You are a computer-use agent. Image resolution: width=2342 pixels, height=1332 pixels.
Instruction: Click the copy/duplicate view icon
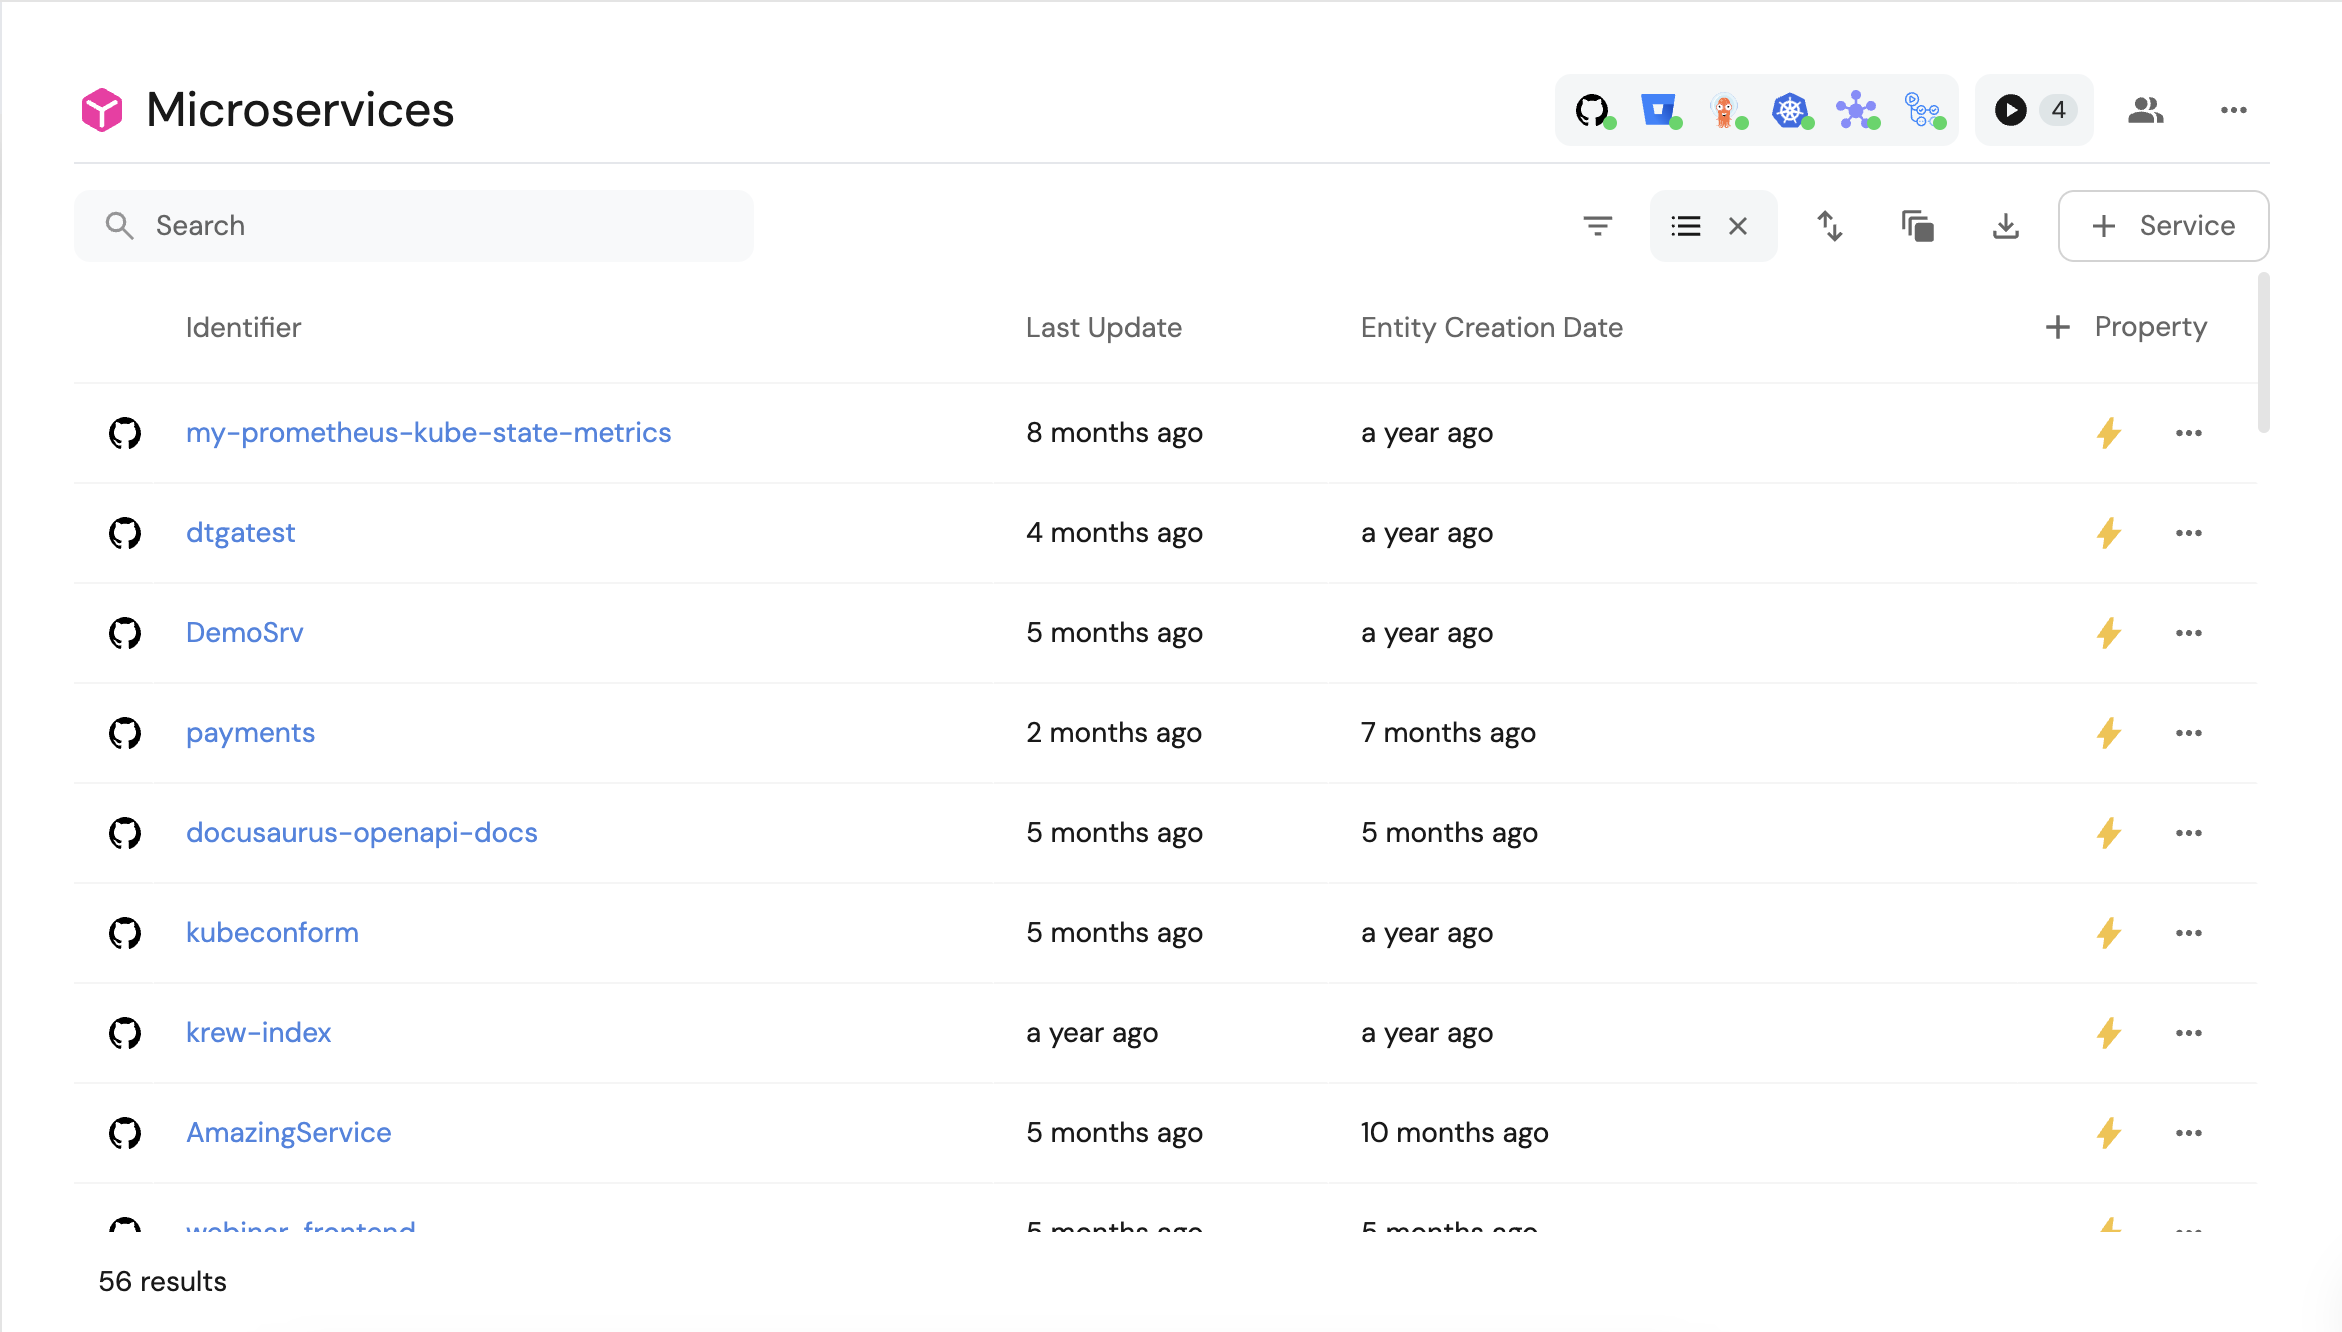pyautogui.click(x=1918, y=226)
